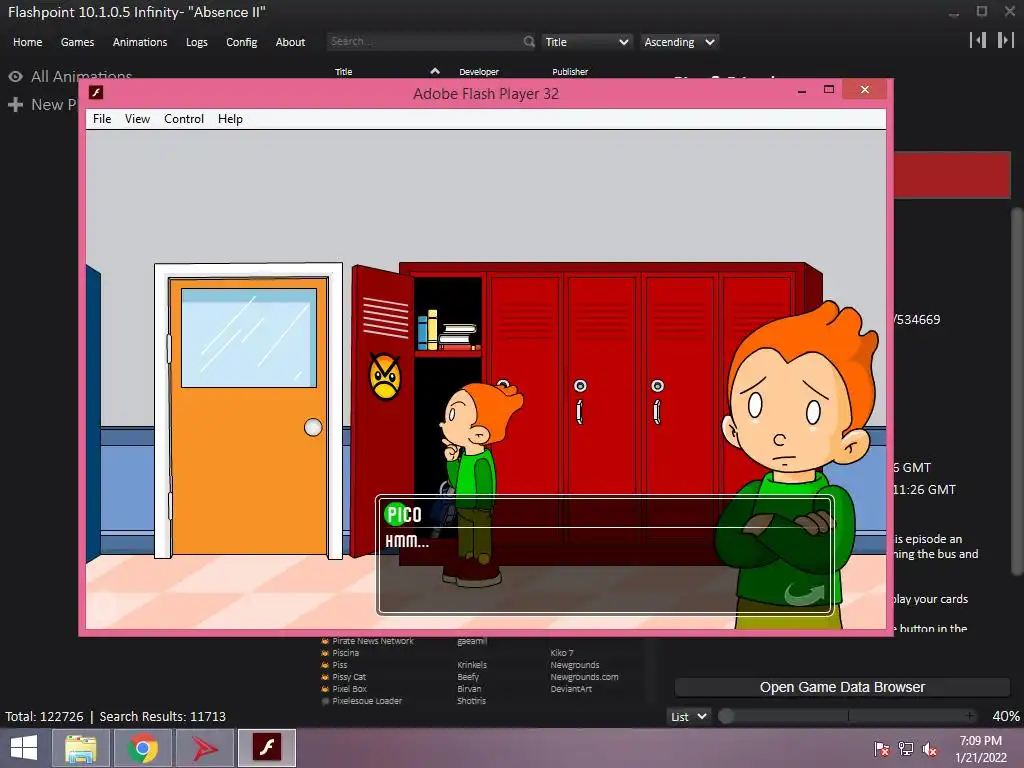Click the Flash Player title bar icon

point(96,93)
